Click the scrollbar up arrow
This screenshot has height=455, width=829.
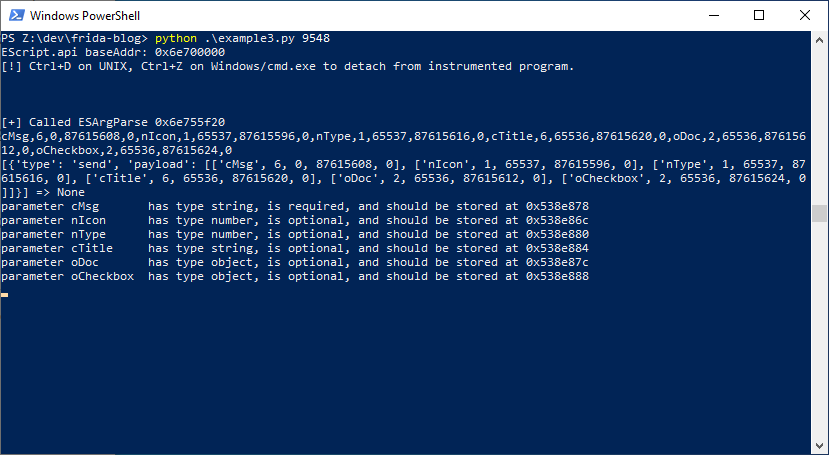click(820, 38)
